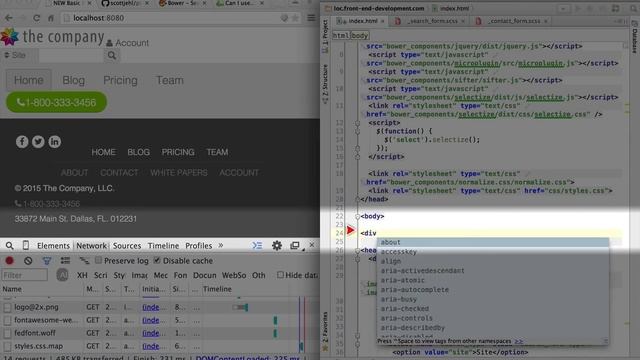Open DevTools settings gear

(x=277, y=245)
